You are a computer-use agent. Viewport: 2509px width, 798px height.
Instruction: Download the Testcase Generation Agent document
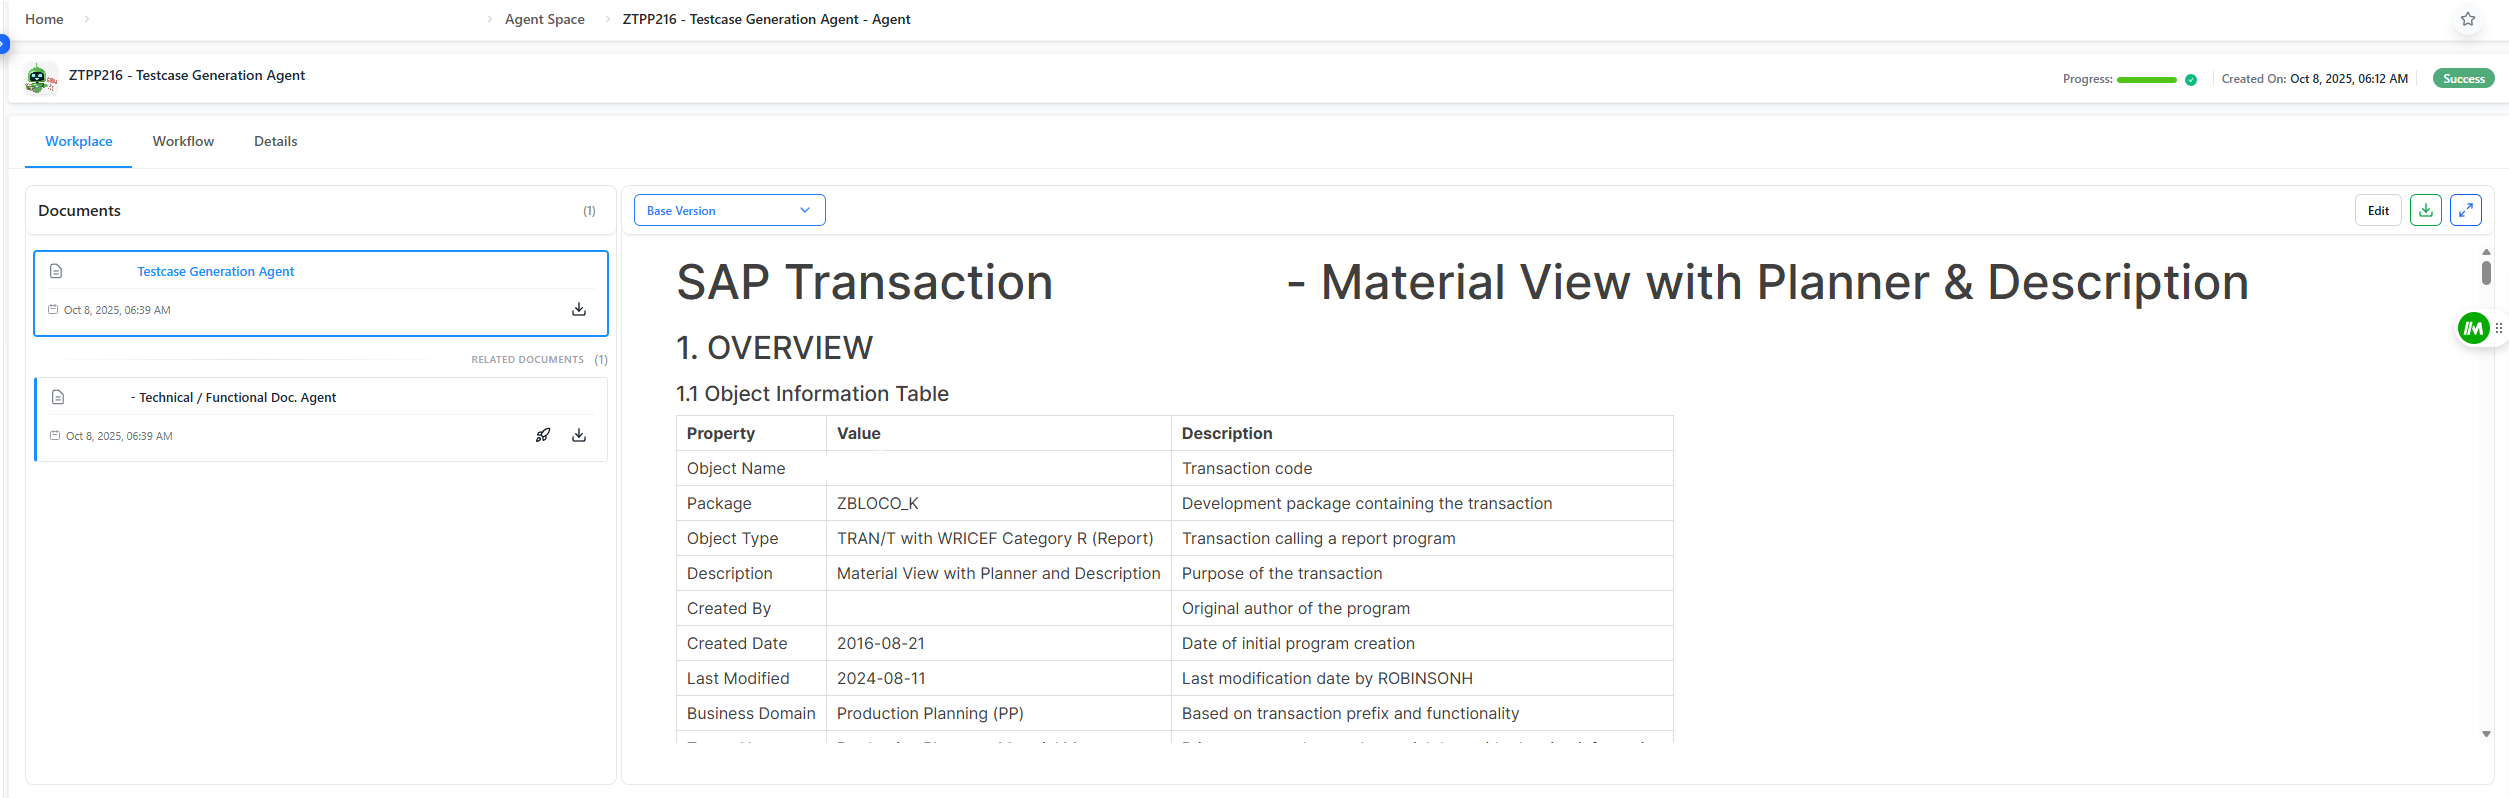coord(578,310)
